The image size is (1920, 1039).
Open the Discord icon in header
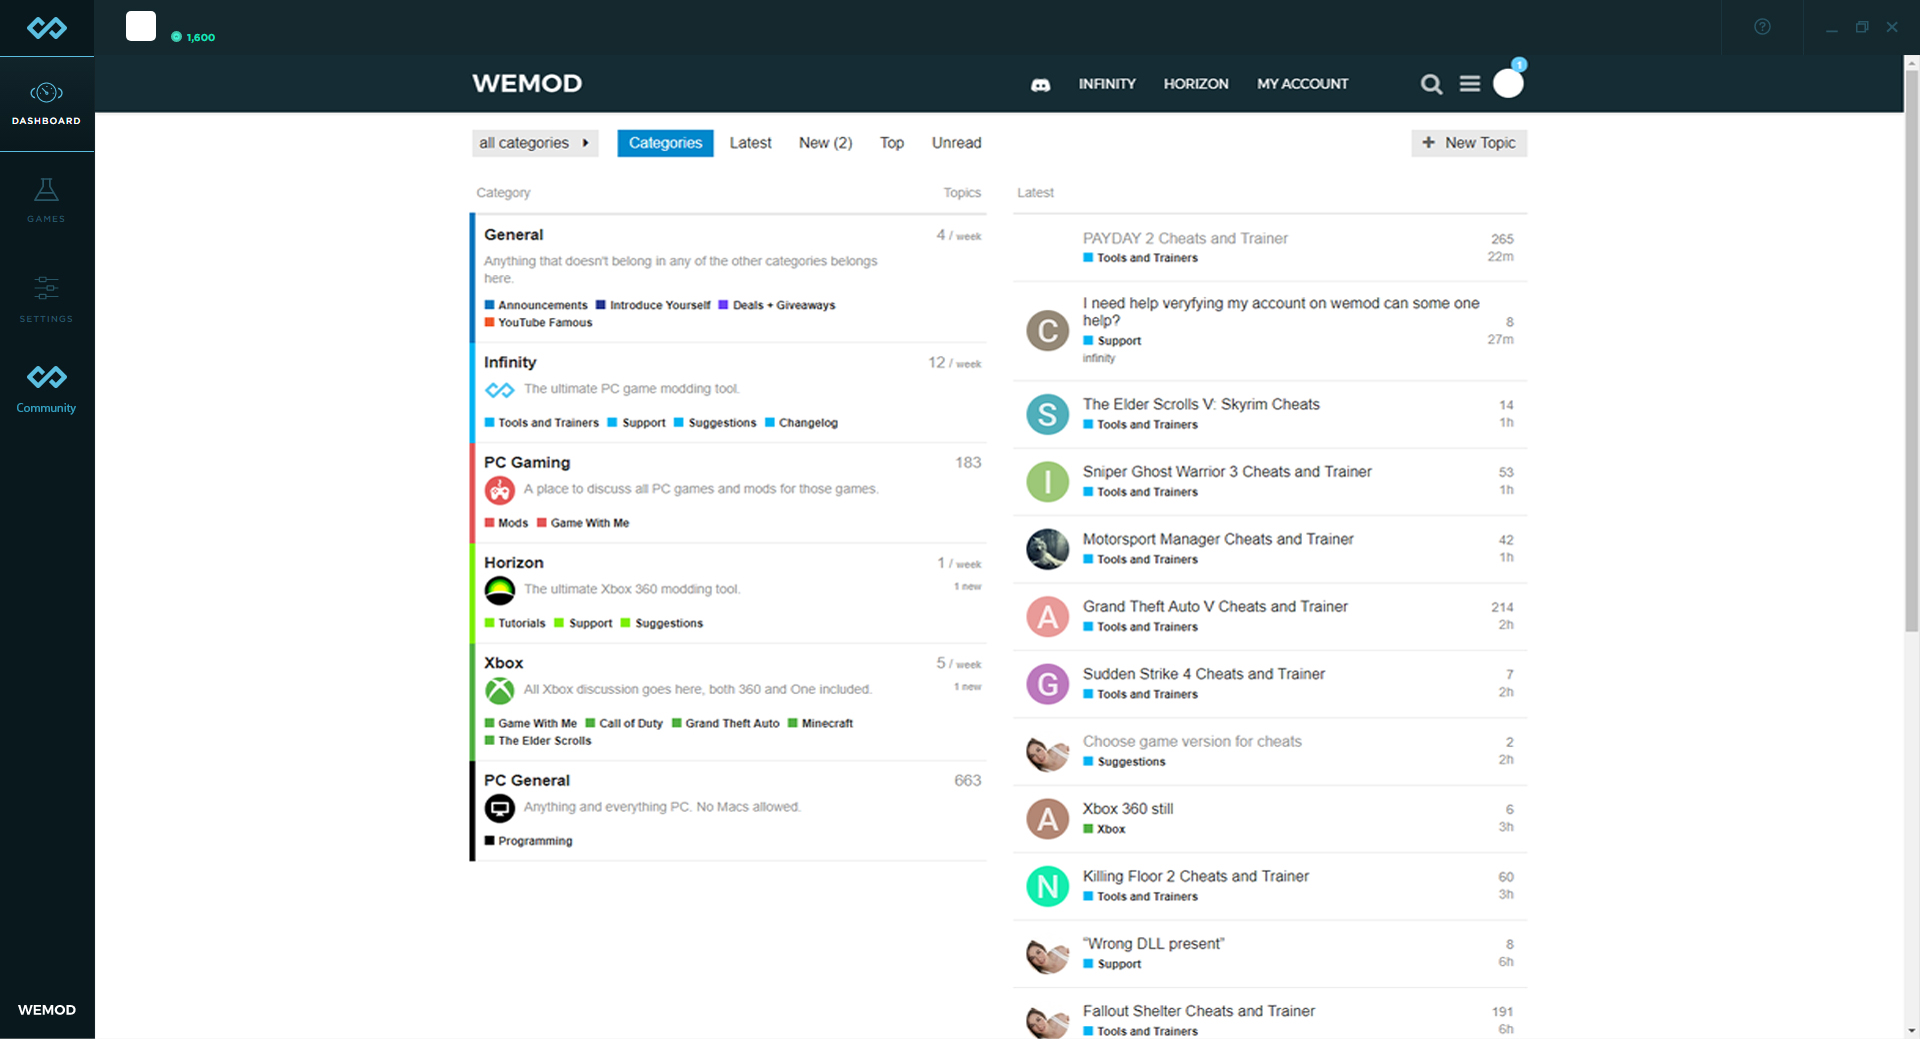tap(1040, 85)
